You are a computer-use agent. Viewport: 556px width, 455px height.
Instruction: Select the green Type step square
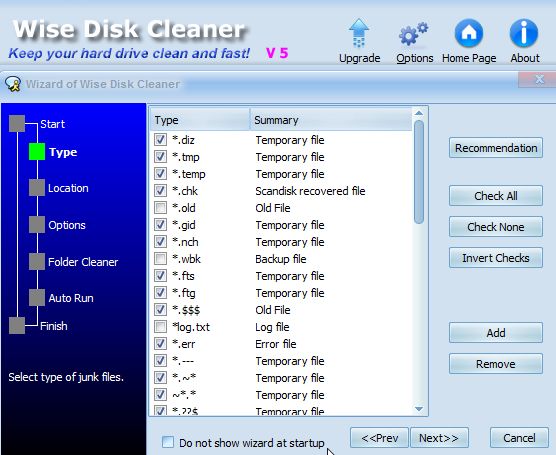(x=37, y=152)
